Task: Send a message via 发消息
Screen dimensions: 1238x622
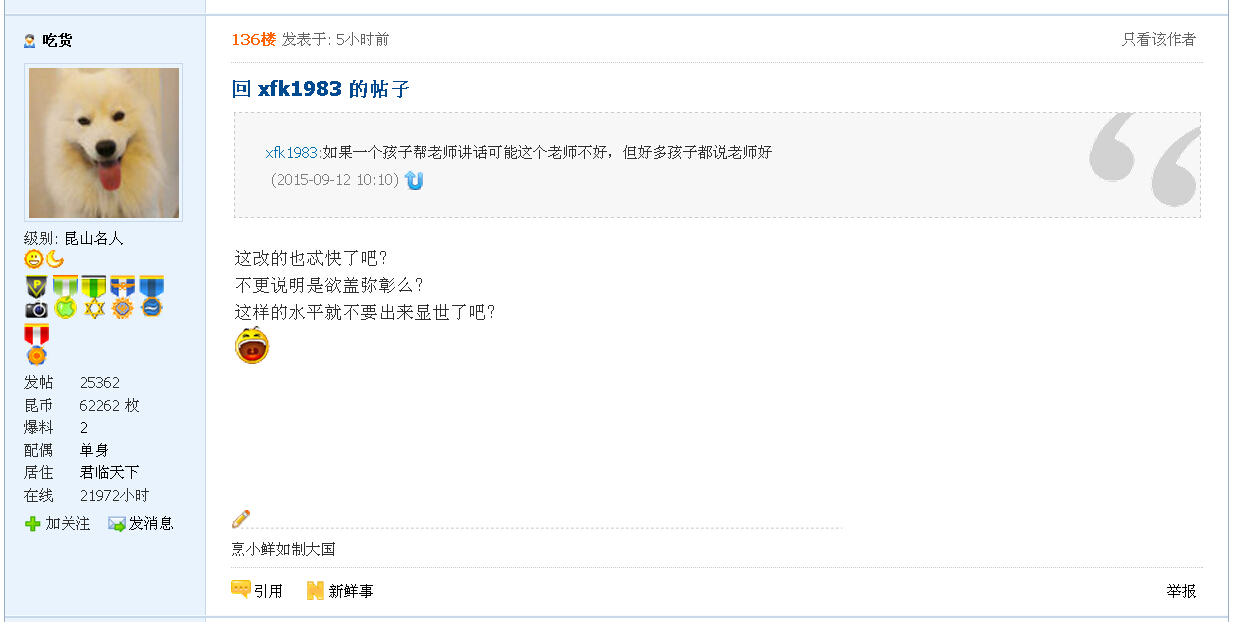Action: [x=141, y=523]
